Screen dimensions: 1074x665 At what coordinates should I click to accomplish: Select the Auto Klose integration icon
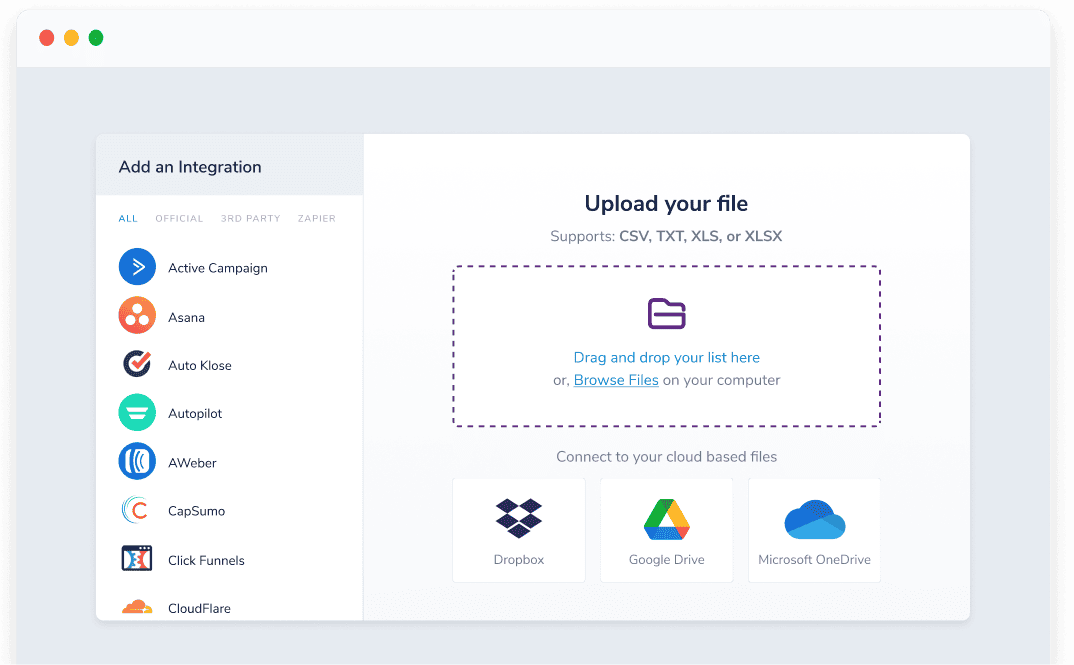point(137,364)
